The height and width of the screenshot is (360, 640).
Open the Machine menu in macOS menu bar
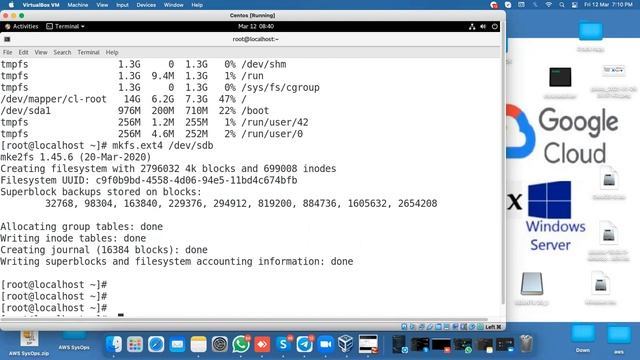coord(78,5)
